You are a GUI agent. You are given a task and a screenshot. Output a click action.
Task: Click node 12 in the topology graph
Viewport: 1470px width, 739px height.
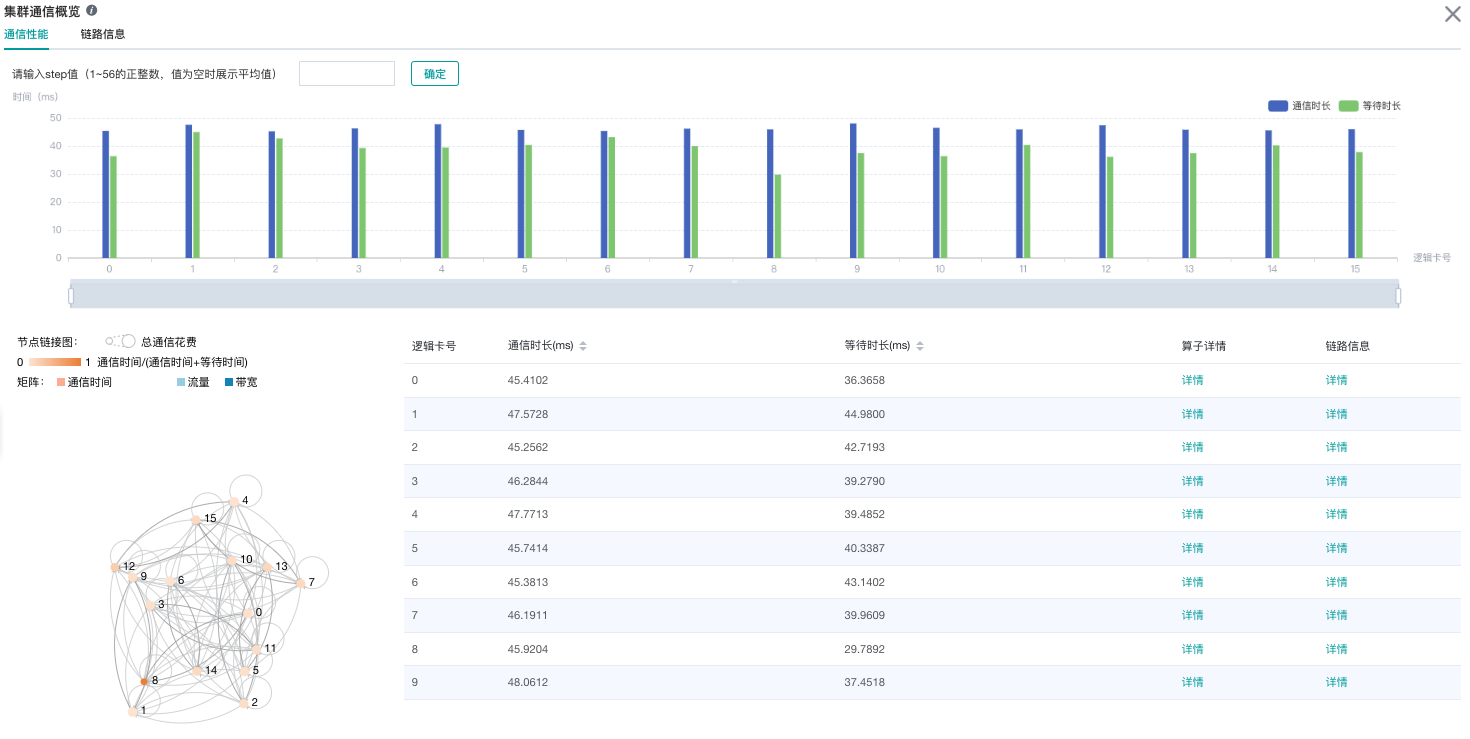115,567
